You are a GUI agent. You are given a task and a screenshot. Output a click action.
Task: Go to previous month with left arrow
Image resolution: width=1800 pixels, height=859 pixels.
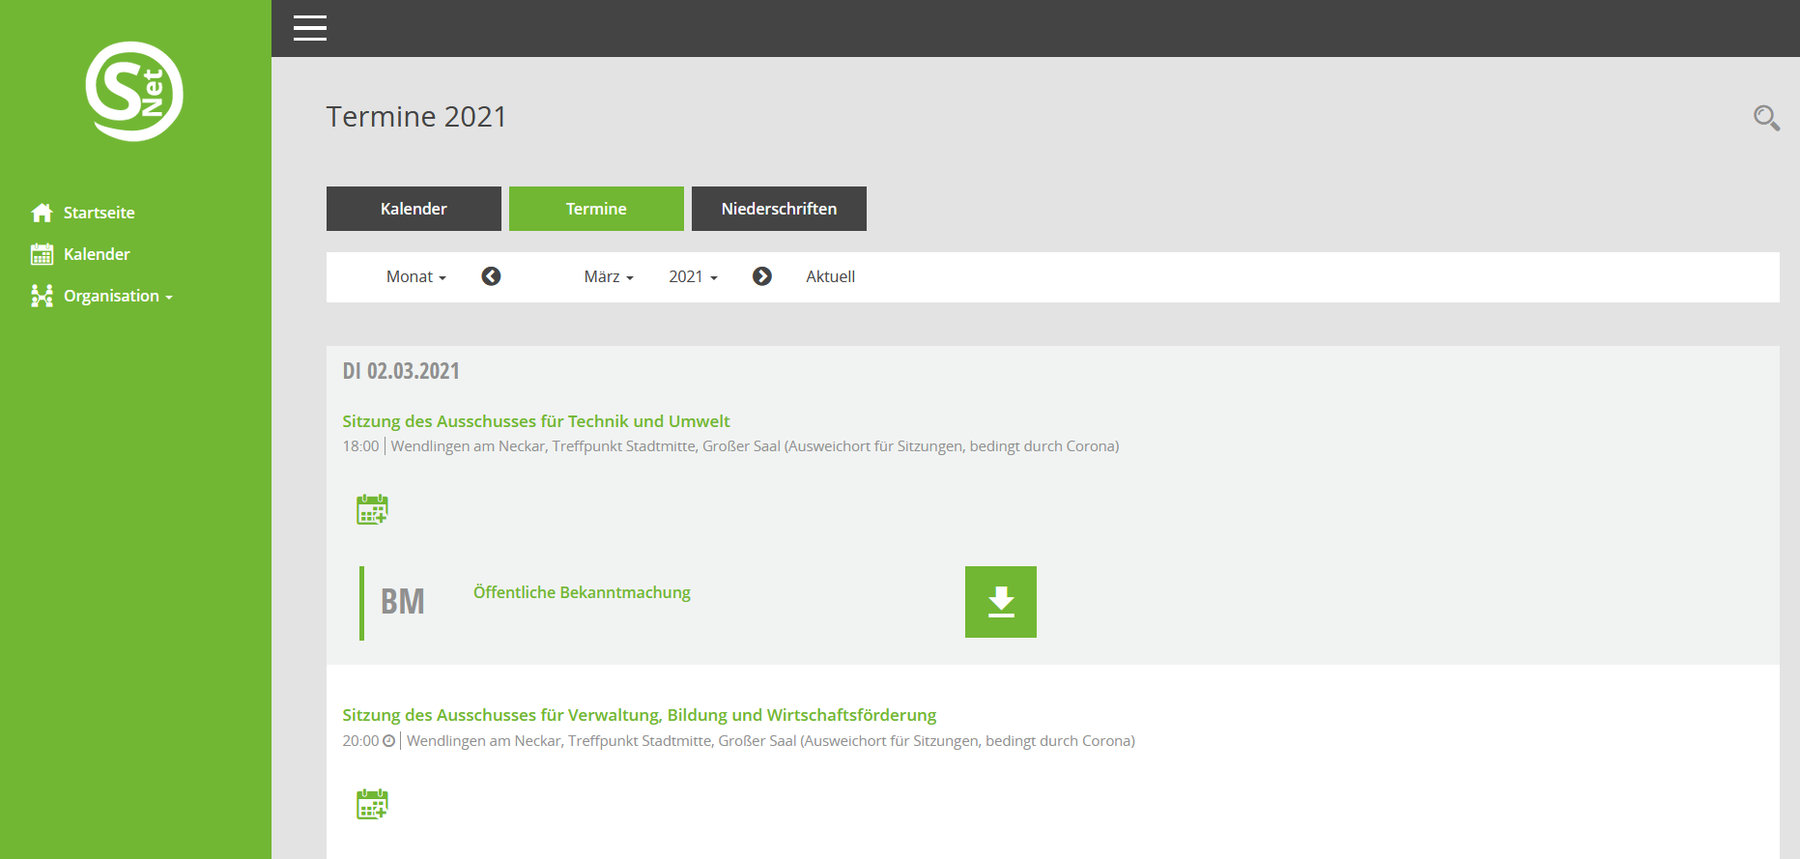tap(491, 276)
